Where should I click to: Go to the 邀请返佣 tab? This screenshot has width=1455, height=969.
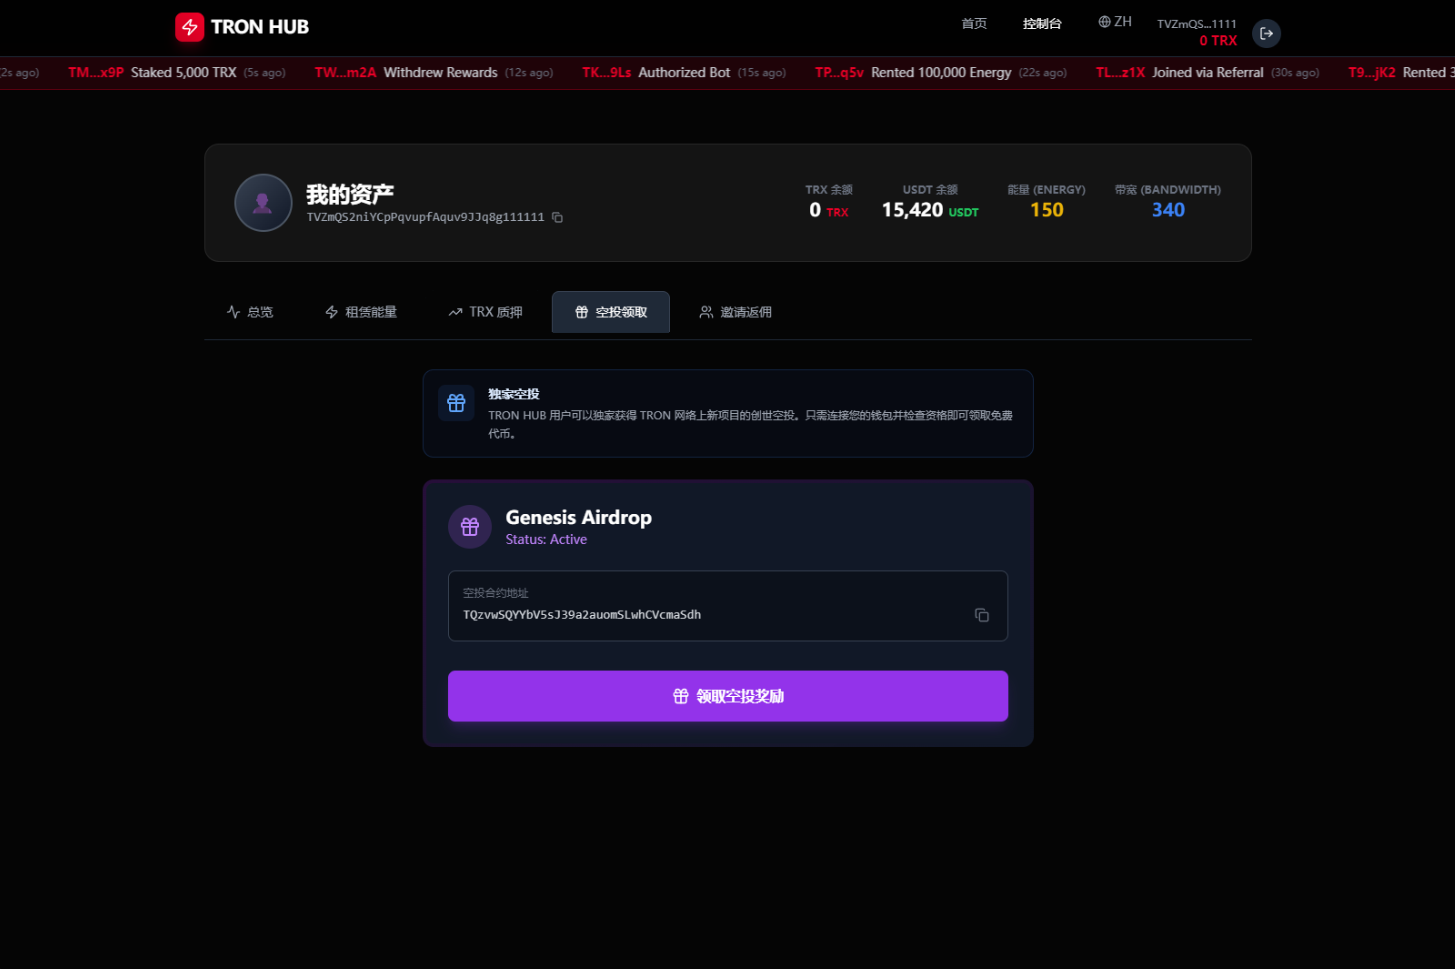click(x=735, y=312)
